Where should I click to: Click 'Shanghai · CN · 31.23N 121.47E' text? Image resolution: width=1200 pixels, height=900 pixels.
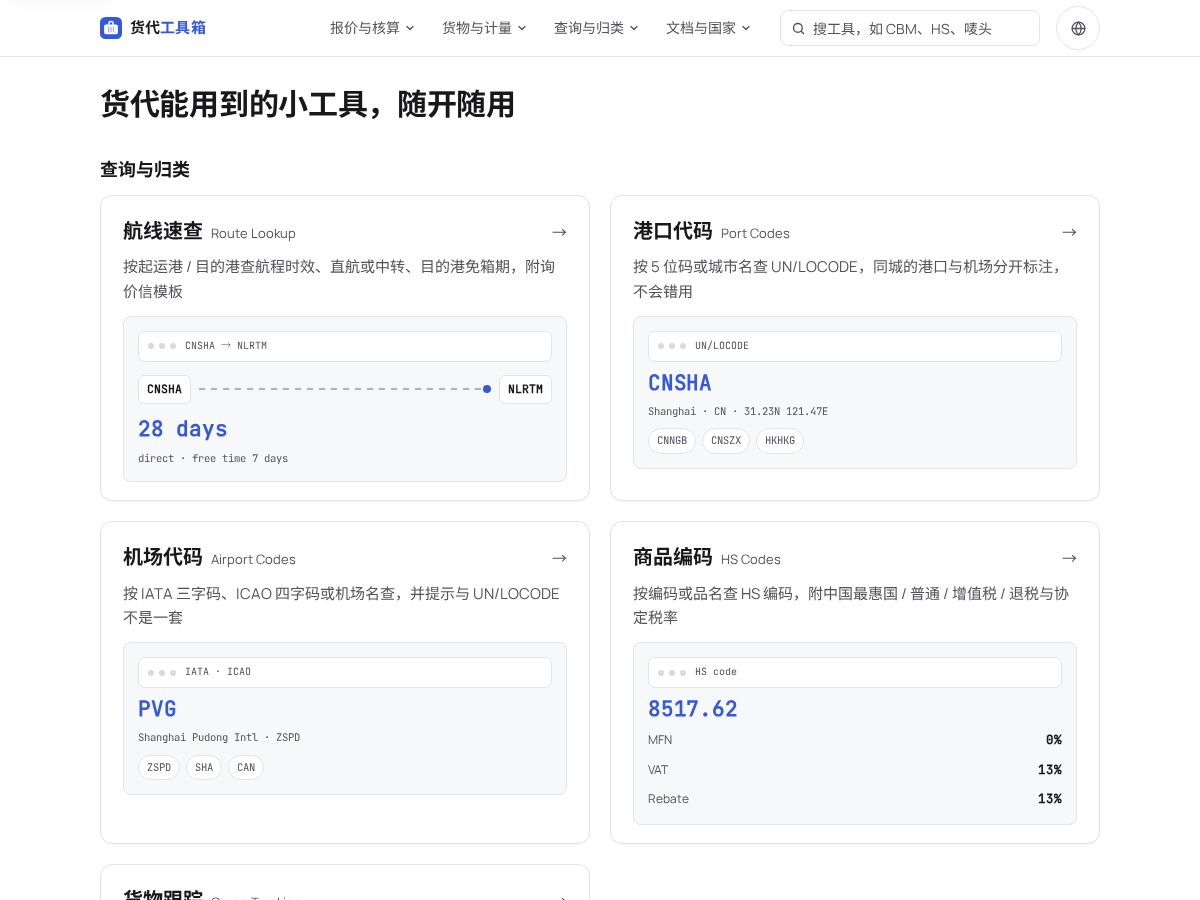click(x=738, y=411)
